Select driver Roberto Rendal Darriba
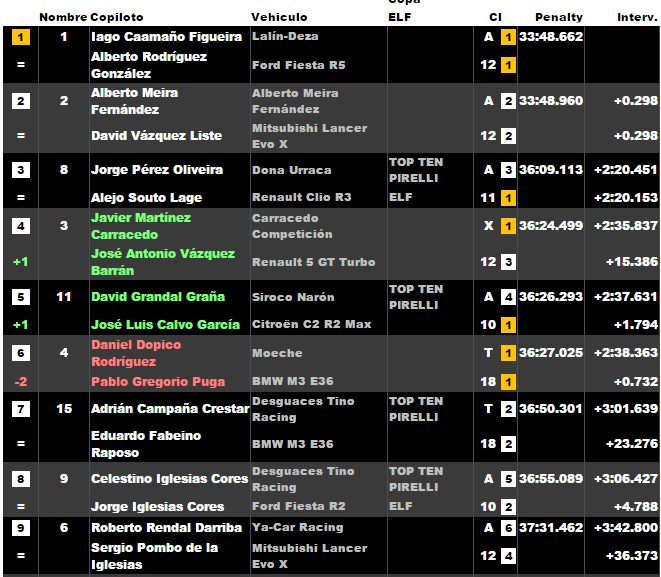The width and height of the screenshot is (661, 577). pos(167,528)
